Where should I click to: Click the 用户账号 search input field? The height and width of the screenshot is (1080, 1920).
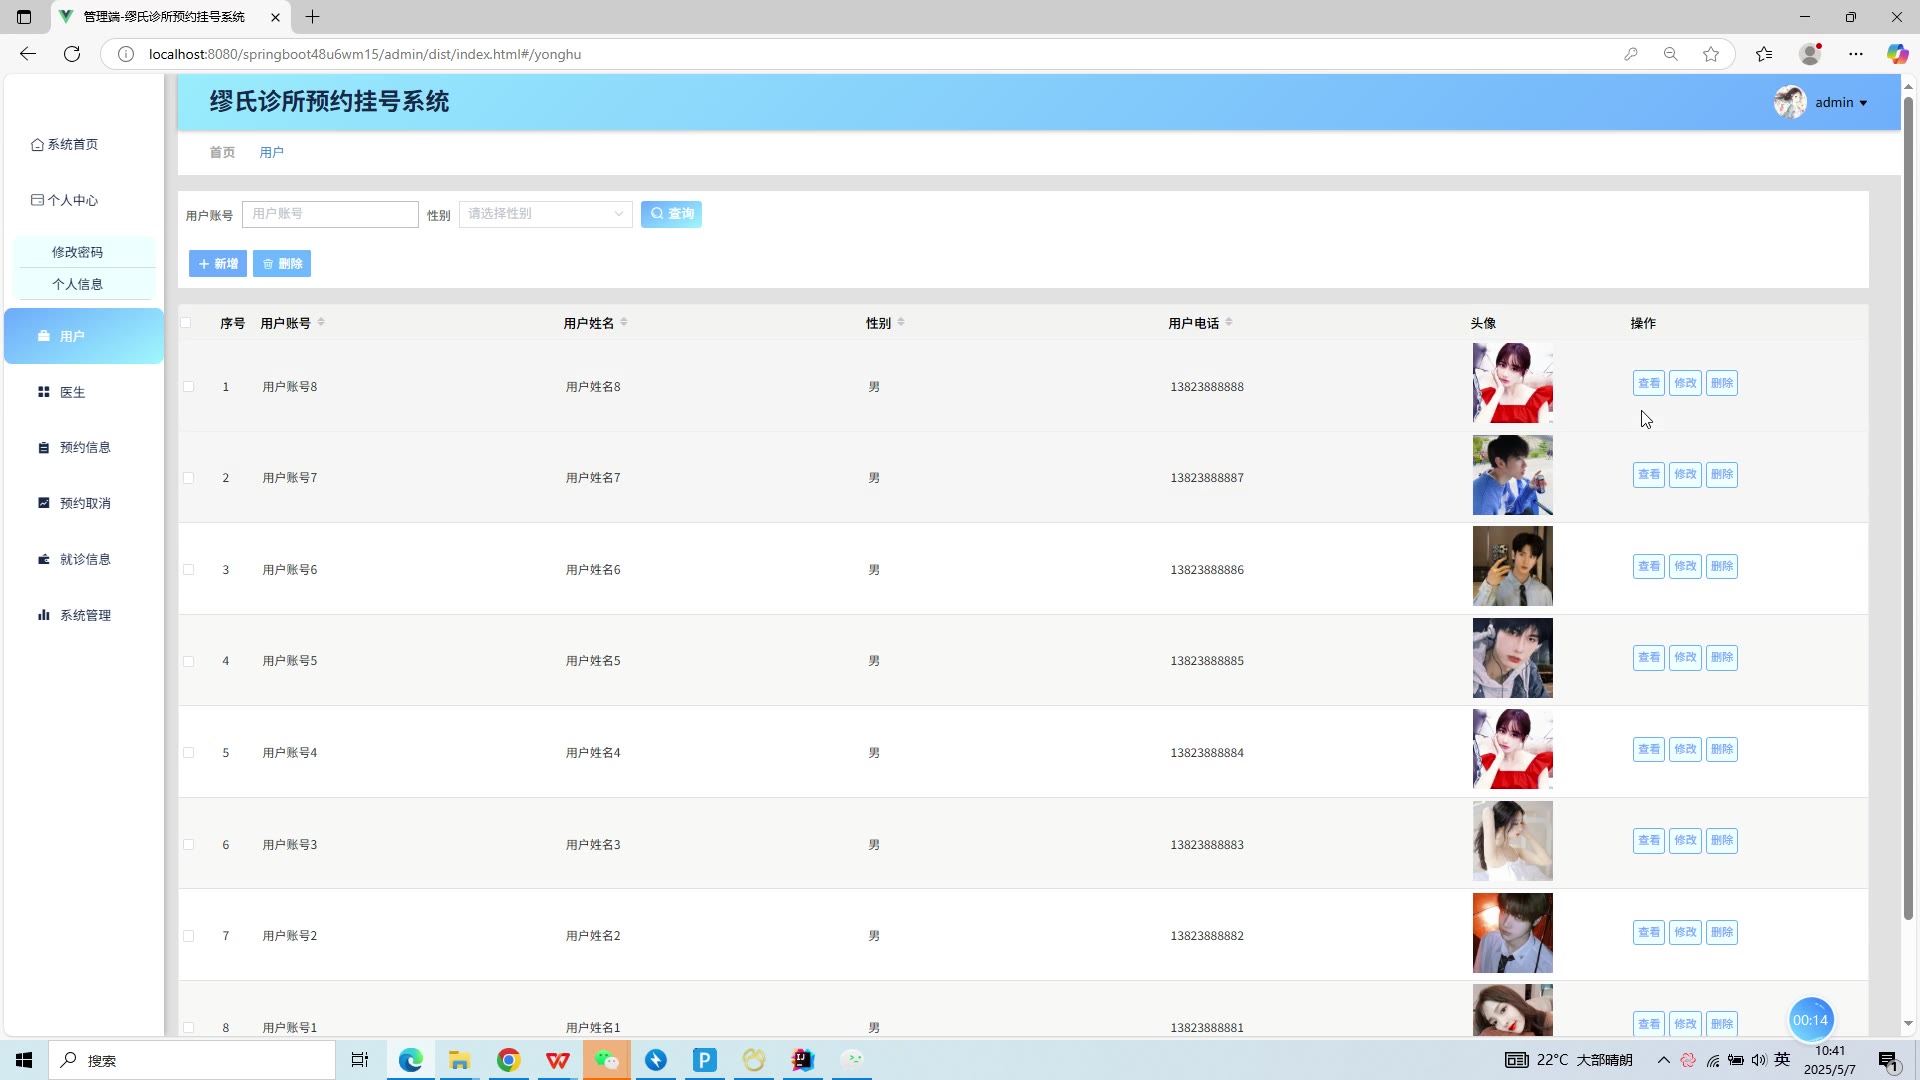pyautogui.click(x=330, y=214)
